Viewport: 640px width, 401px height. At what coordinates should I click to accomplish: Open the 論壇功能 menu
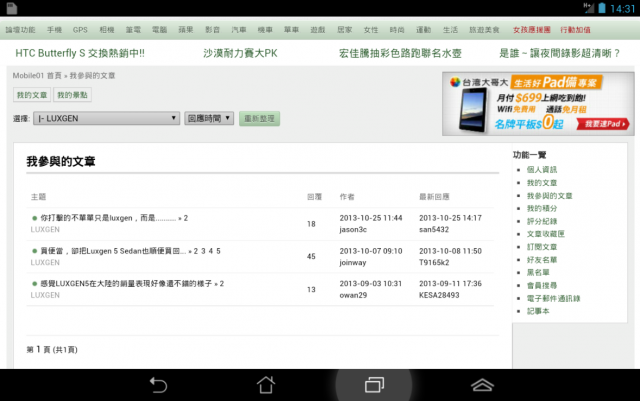[x=20, y=30]
